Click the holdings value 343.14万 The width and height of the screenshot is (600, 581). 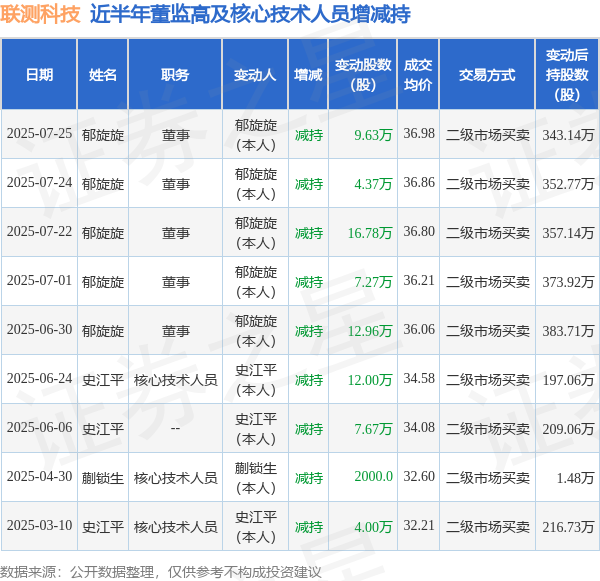coord(568,135)
